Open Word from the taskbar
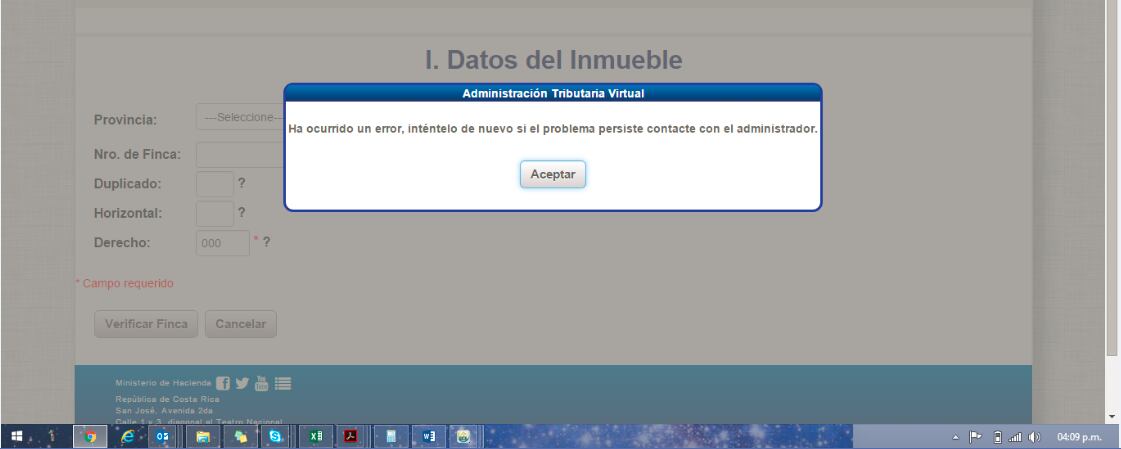Screen dimensions: 1121x449 click(427, 436)
